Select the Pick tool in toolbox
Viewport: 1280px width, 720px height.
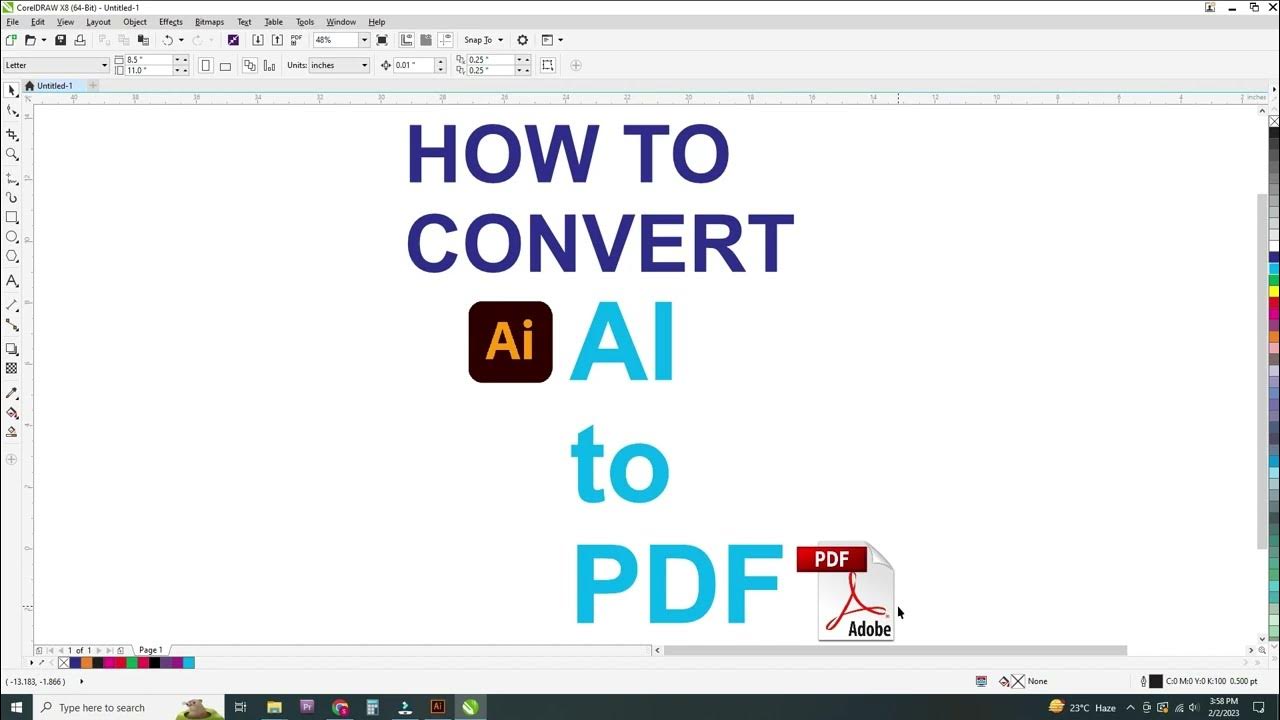coord(12,90)
